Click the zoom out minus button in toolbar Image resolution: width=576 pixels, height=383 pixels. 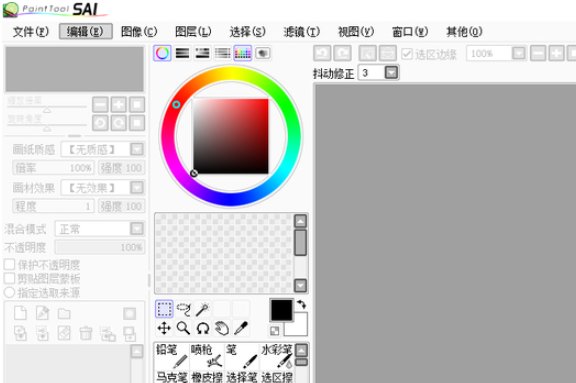(x=538, y=54)
